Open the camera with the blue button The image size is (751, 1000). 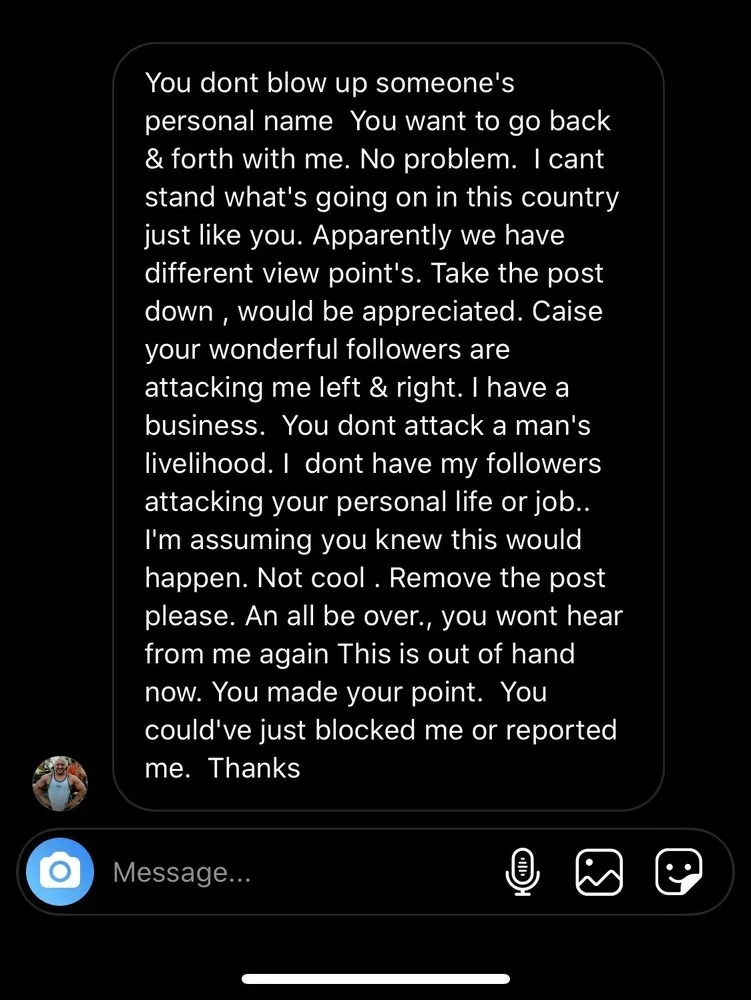tap(60, 872)
